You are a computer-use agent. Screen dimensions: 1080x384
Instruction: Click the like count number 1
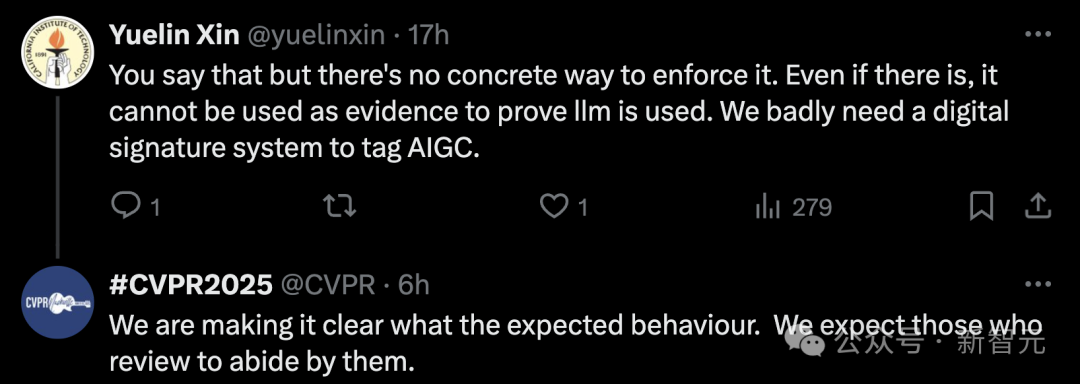[x=583, y=207]
